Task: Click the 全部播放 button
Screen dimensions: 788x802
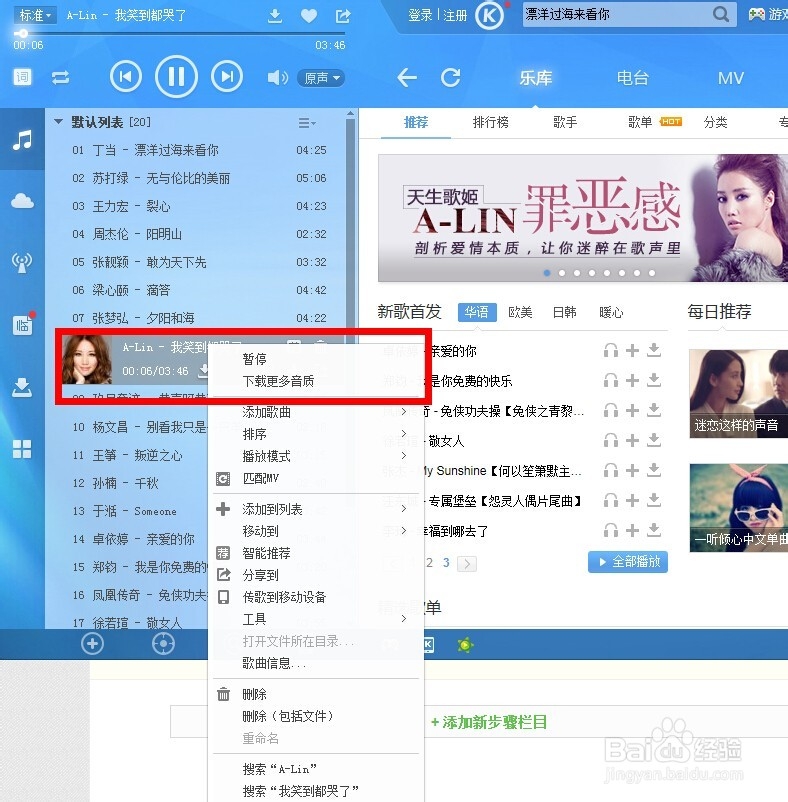Action: [628, 562]
